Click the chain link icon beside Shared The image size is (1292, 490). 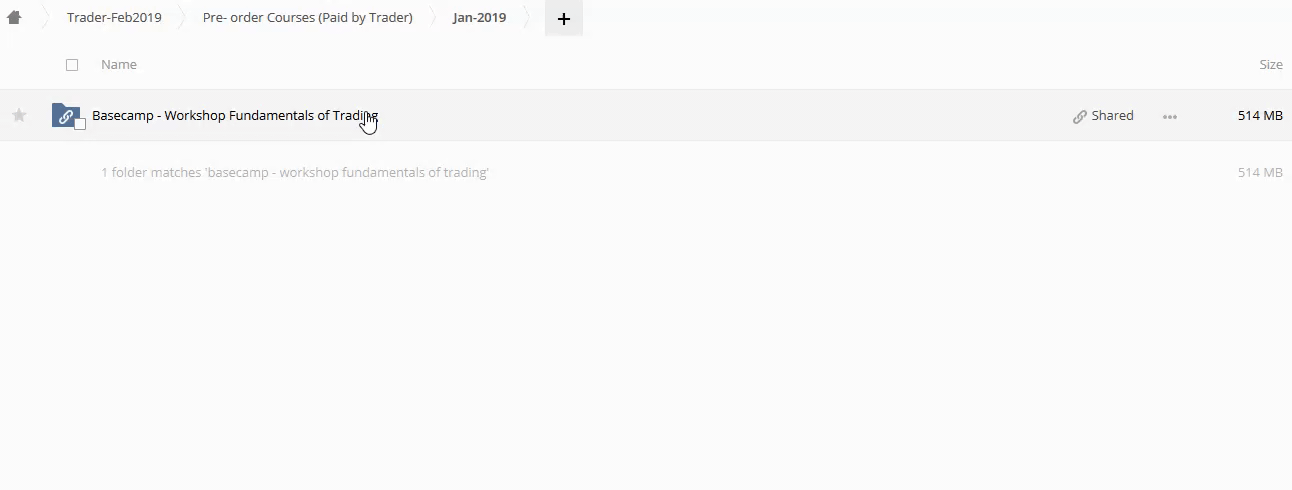1080,116
